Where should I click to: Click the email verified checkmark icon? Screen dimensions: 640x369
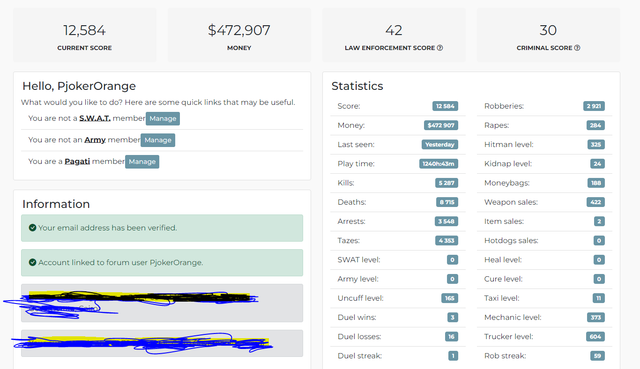(x=33, y=228)
